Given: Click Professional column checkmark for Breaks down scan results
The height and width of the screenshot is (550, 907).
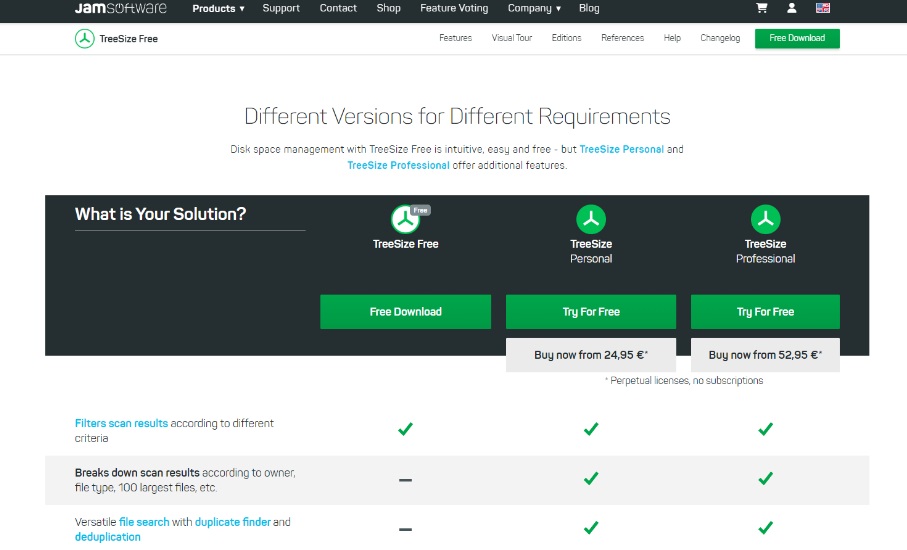Looking at the screenshot, I should (765, 478).
